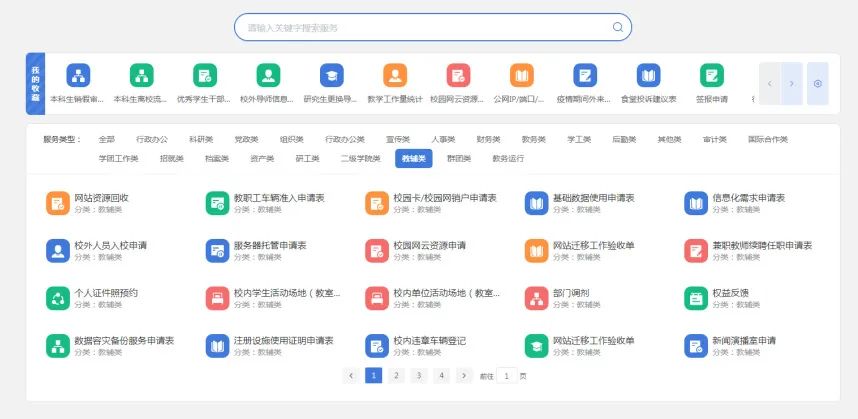Select the 个人证件照预约 icon
The width and height of the screenshot is (858, 419).
click(57, 298)
